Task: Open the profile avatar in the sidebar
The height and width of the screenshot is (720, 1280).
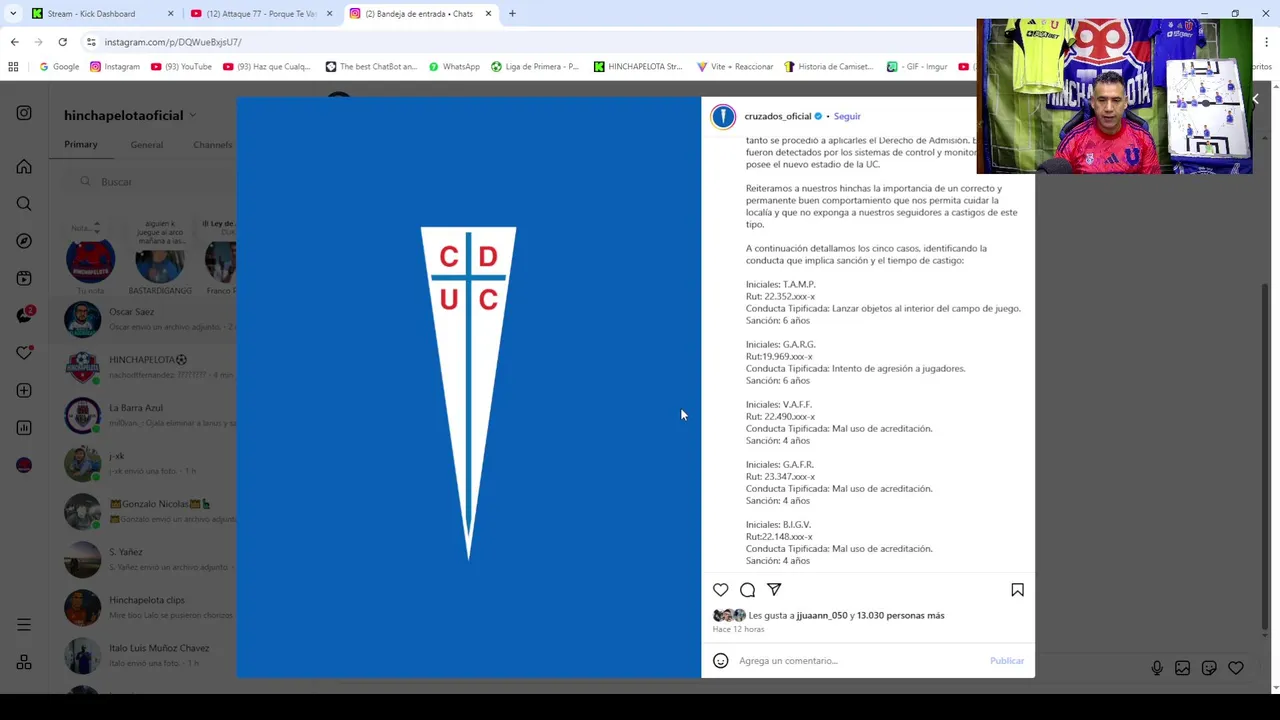Action: pyautogui.click(x=24, y=465)
